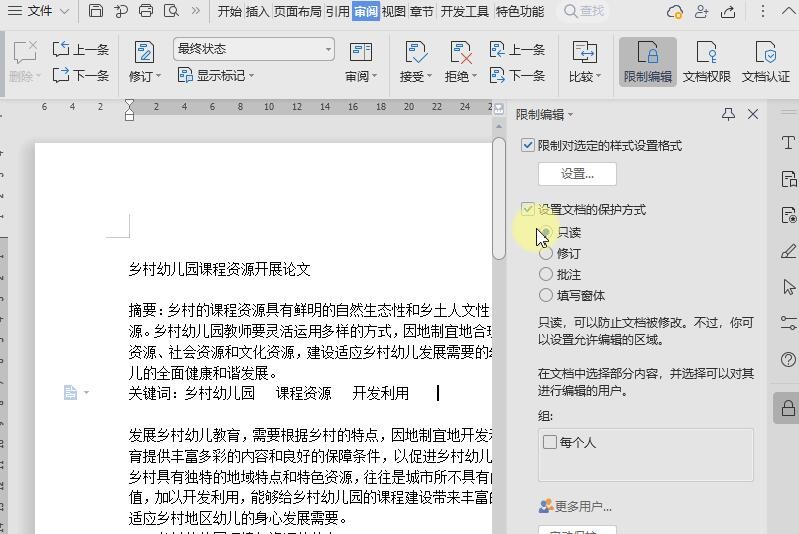This screenshot has height=534, width=799.
Task: Open the 文件 menu
Action: pos(39,11)
